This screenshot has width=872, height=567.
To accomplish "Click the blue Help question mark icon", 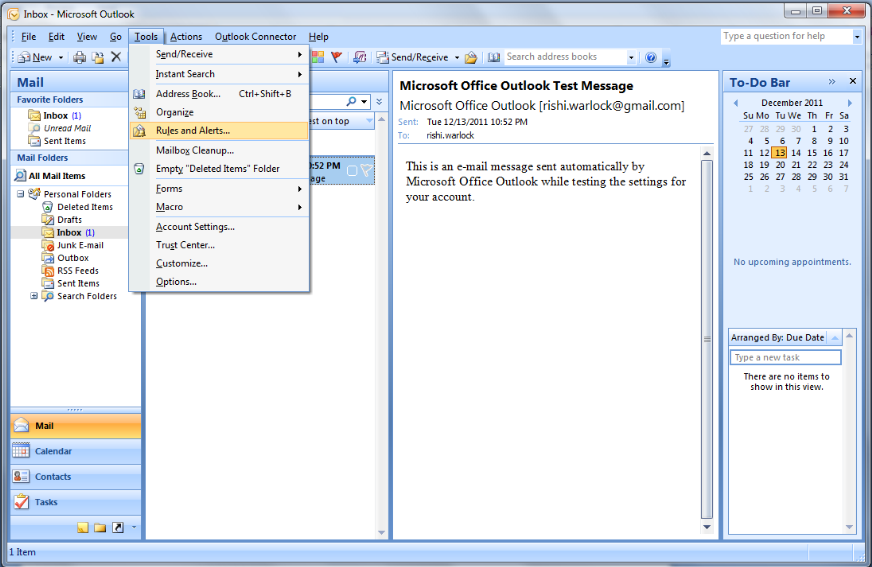I will pos(651,57).
